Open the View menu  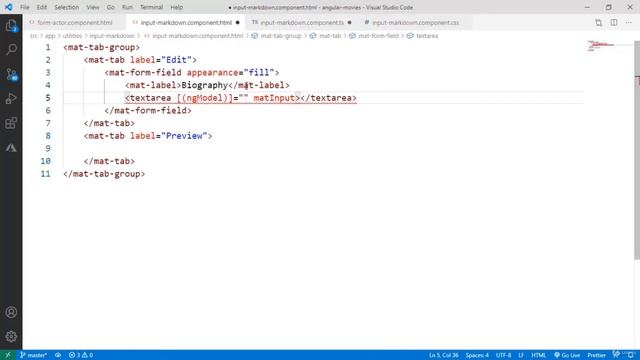93,7
